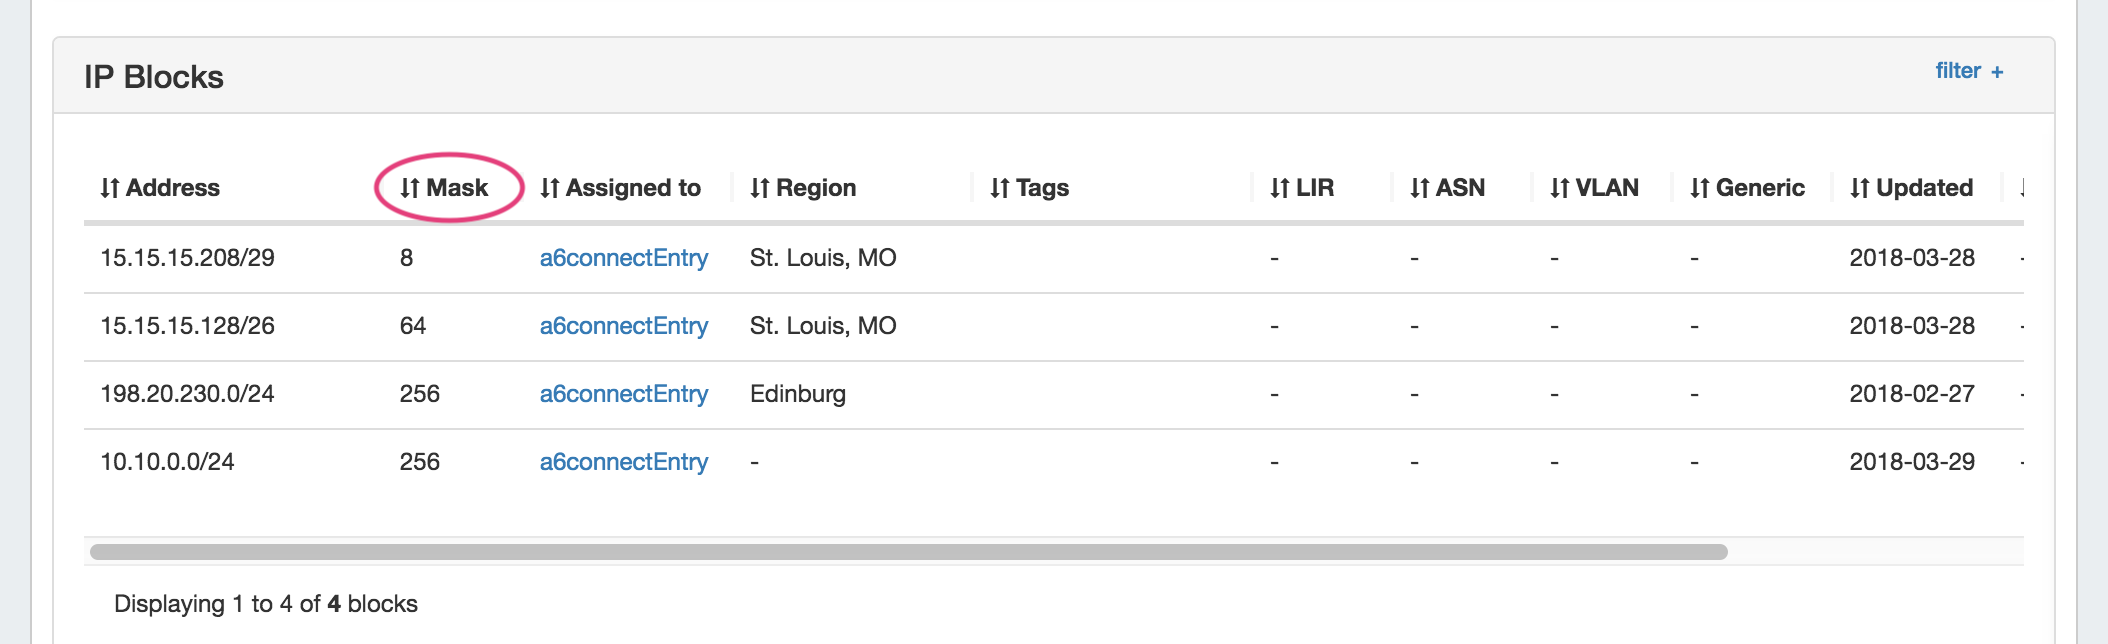This screenshot has width=2108, height=644.
Task: Open a6connectEntry link for 10.10.0.0/24
Action: (623, 462)
